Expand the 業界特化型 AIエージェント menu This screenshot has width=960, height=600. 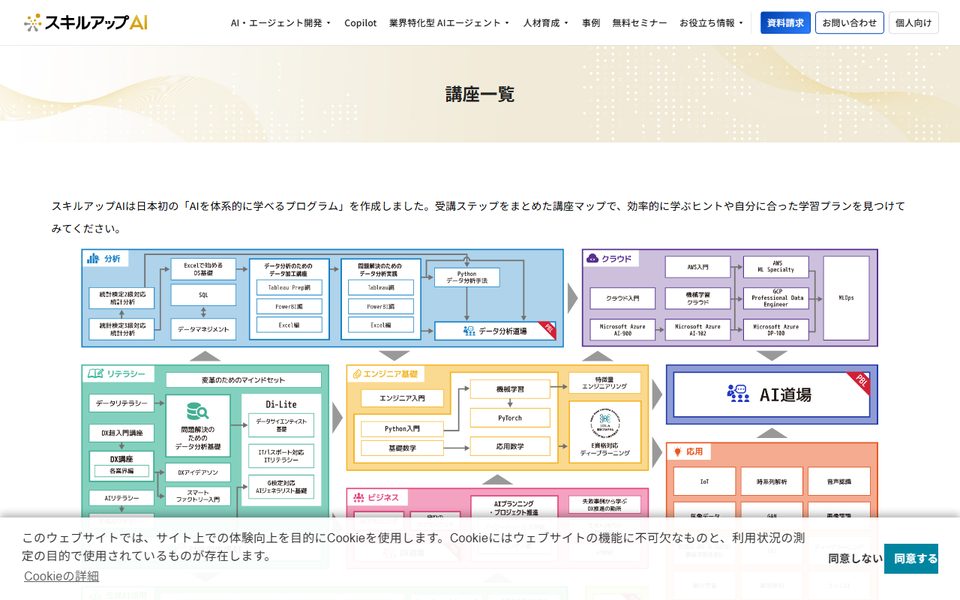pyautogui.click(x=449, y=23)
